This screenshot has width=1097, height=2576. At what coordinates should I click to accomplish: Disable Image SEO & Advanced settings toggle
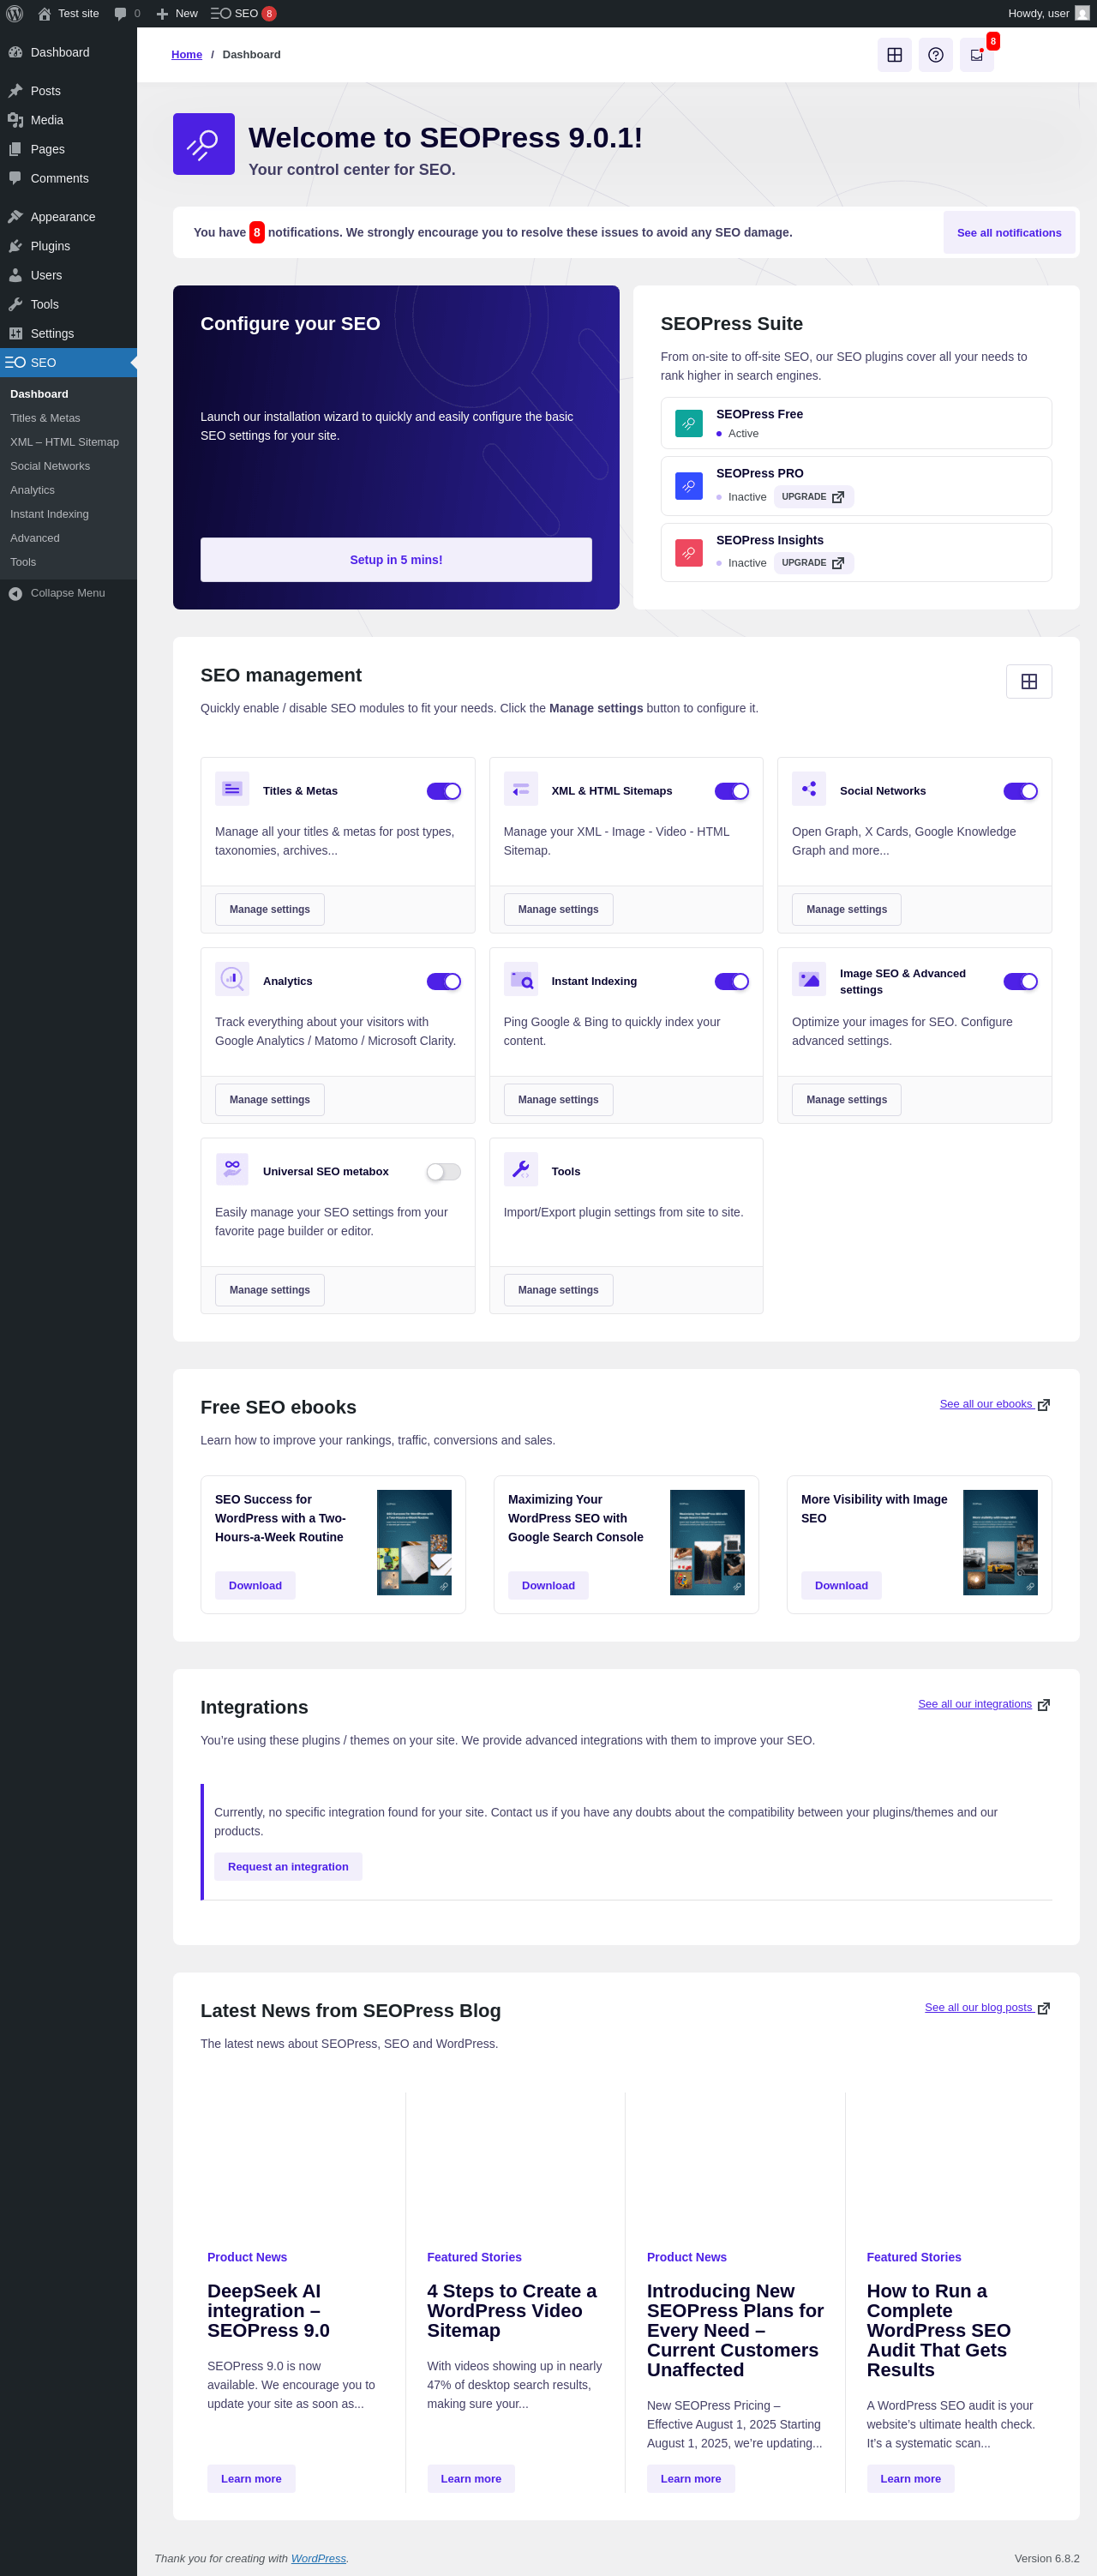coord(1020,981)
